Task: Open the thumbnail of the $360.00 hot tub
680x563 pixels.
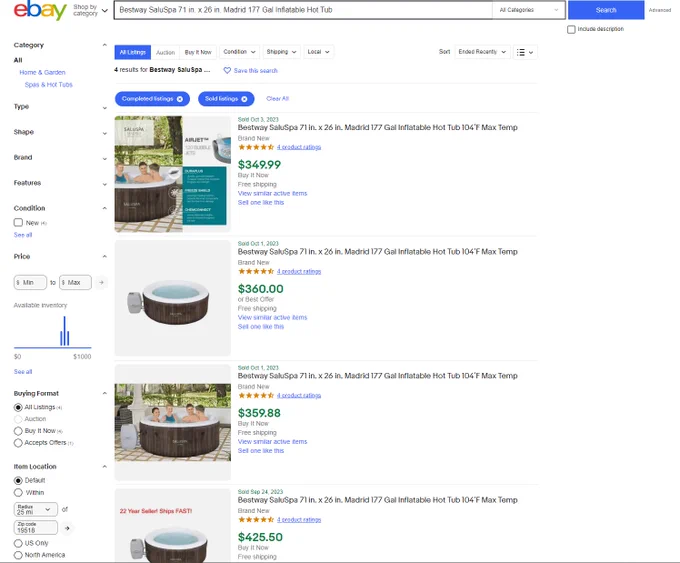Action: 173,298
